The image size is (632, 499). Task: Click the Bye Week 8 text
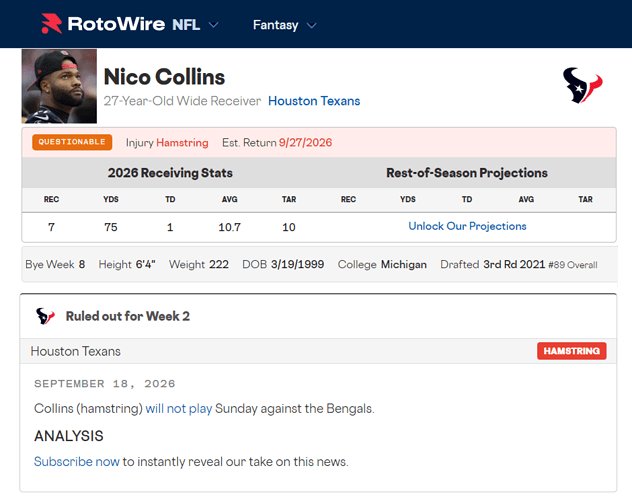pyautogui.click(x=55, y=264)
